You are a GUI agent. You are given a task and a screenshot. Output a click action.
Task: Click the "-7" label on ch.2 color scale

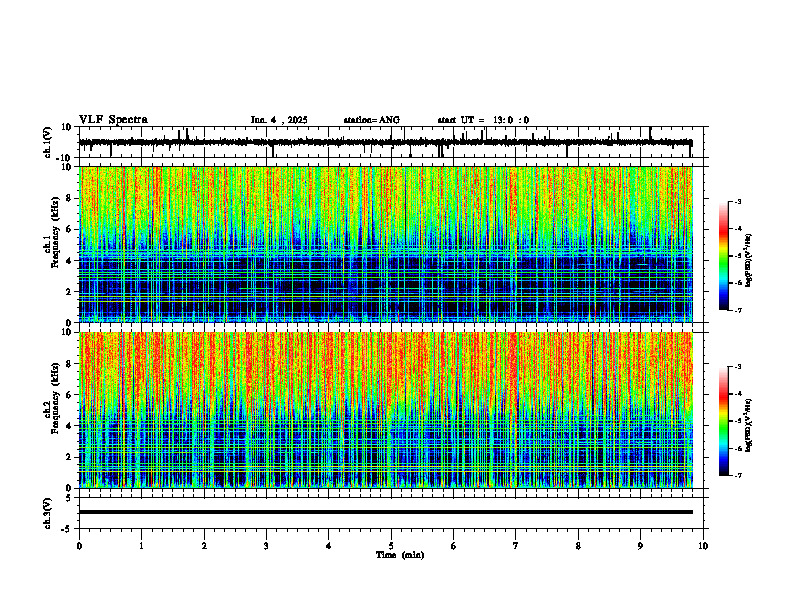(x=737, y=475)
